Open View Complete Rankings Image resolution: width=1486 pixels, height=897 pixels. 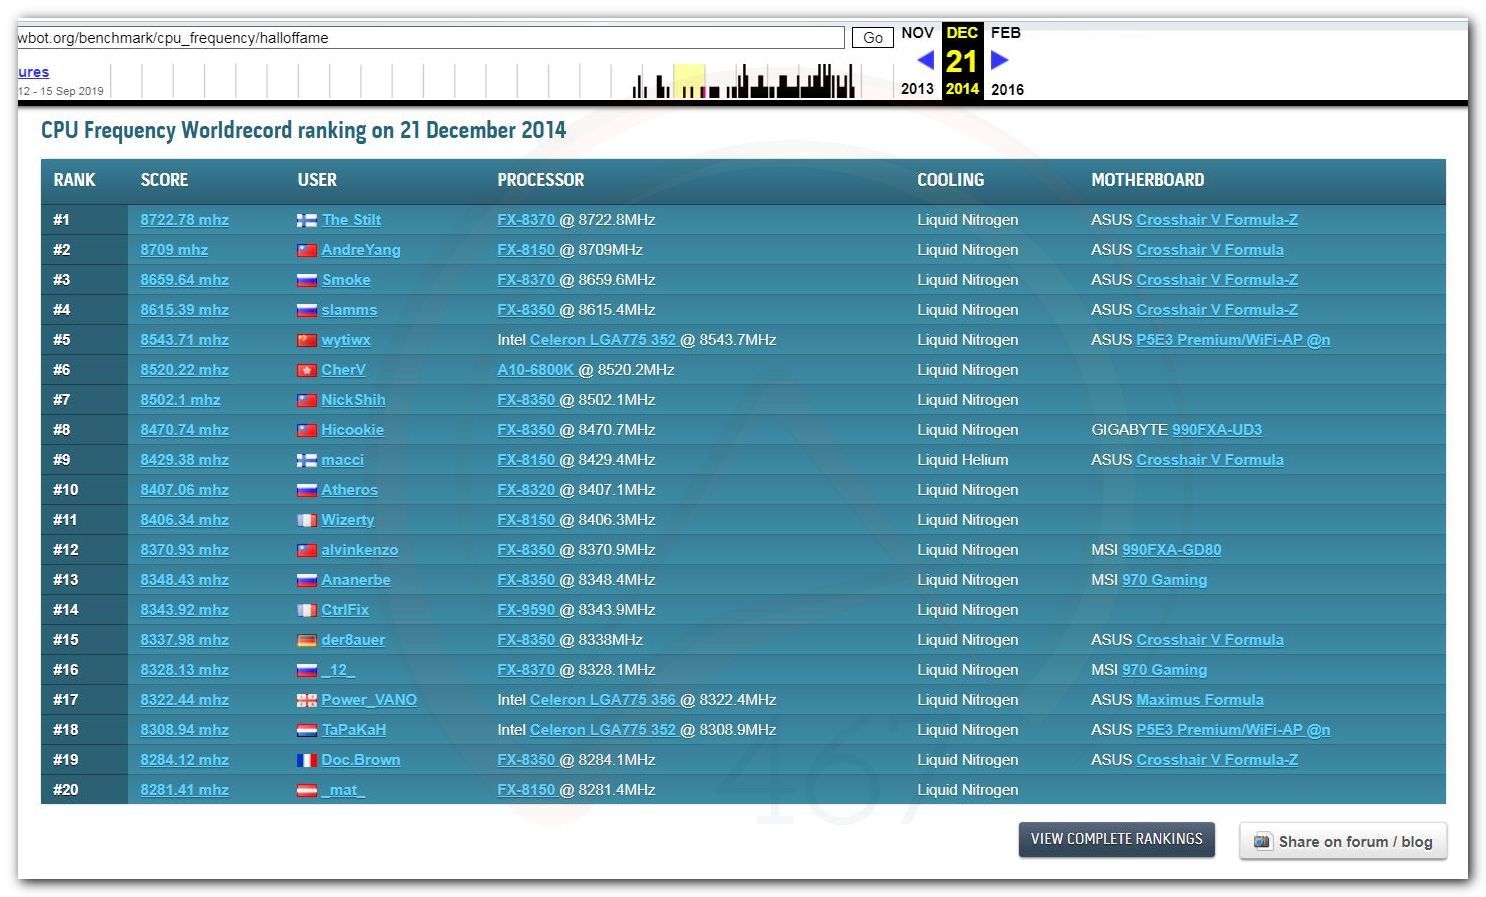(x=1116, y=839)
